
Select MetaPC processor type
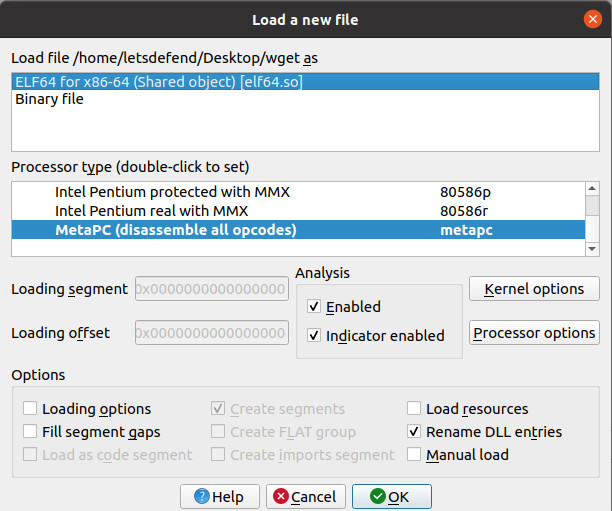[x=176, y=230]
